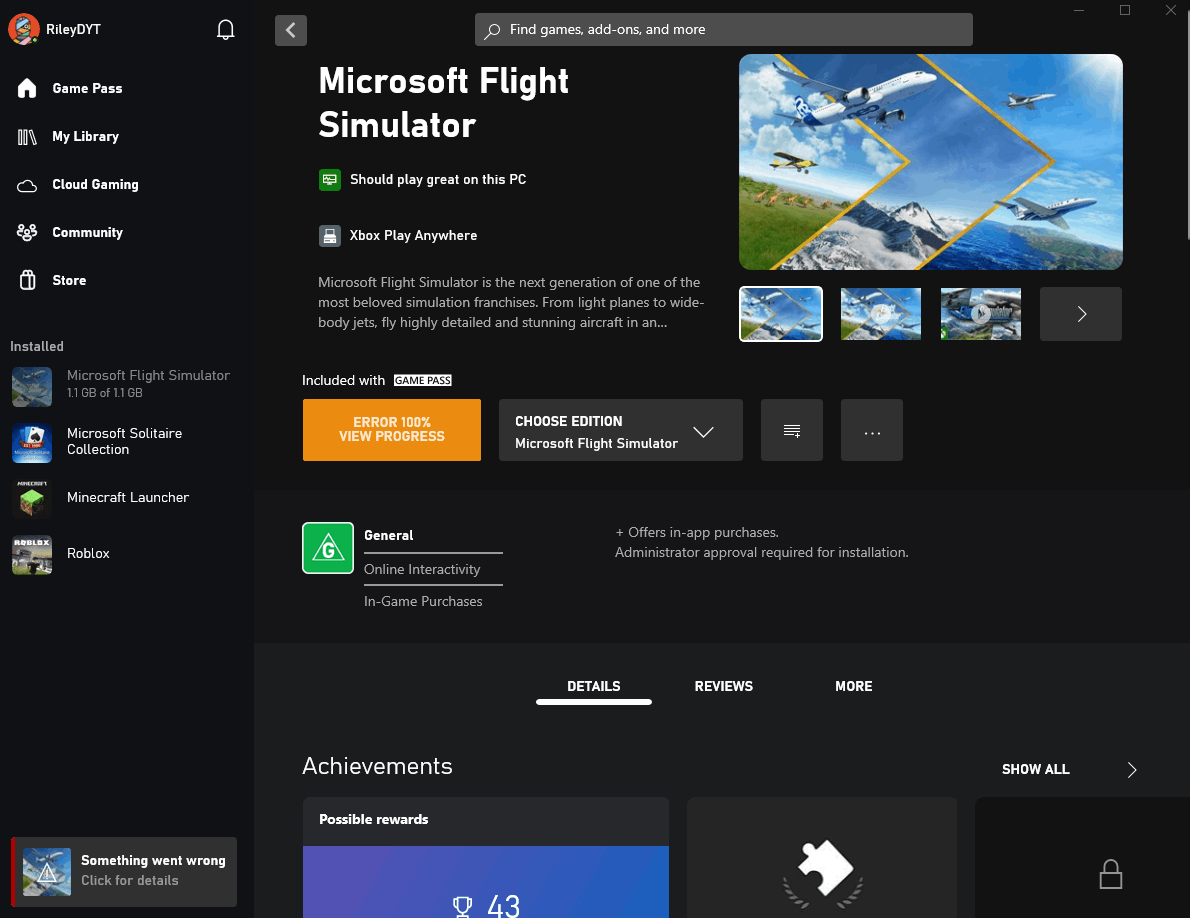Image resolution: width=1190 pixels, height=918 pixels.
Task: Select the second screenshot thumbnail
Action: 880,314
